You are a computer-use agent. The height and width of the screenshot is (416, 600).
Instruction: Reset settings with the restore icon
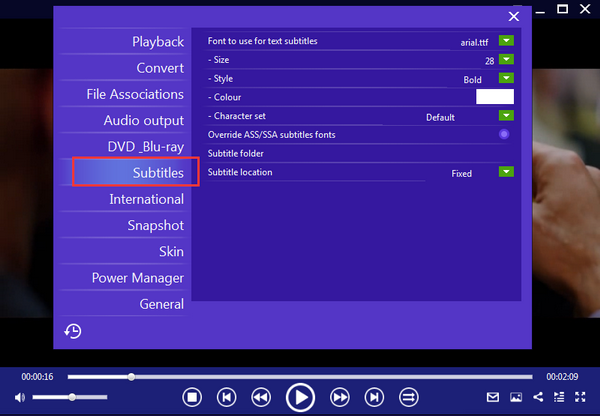73,332
